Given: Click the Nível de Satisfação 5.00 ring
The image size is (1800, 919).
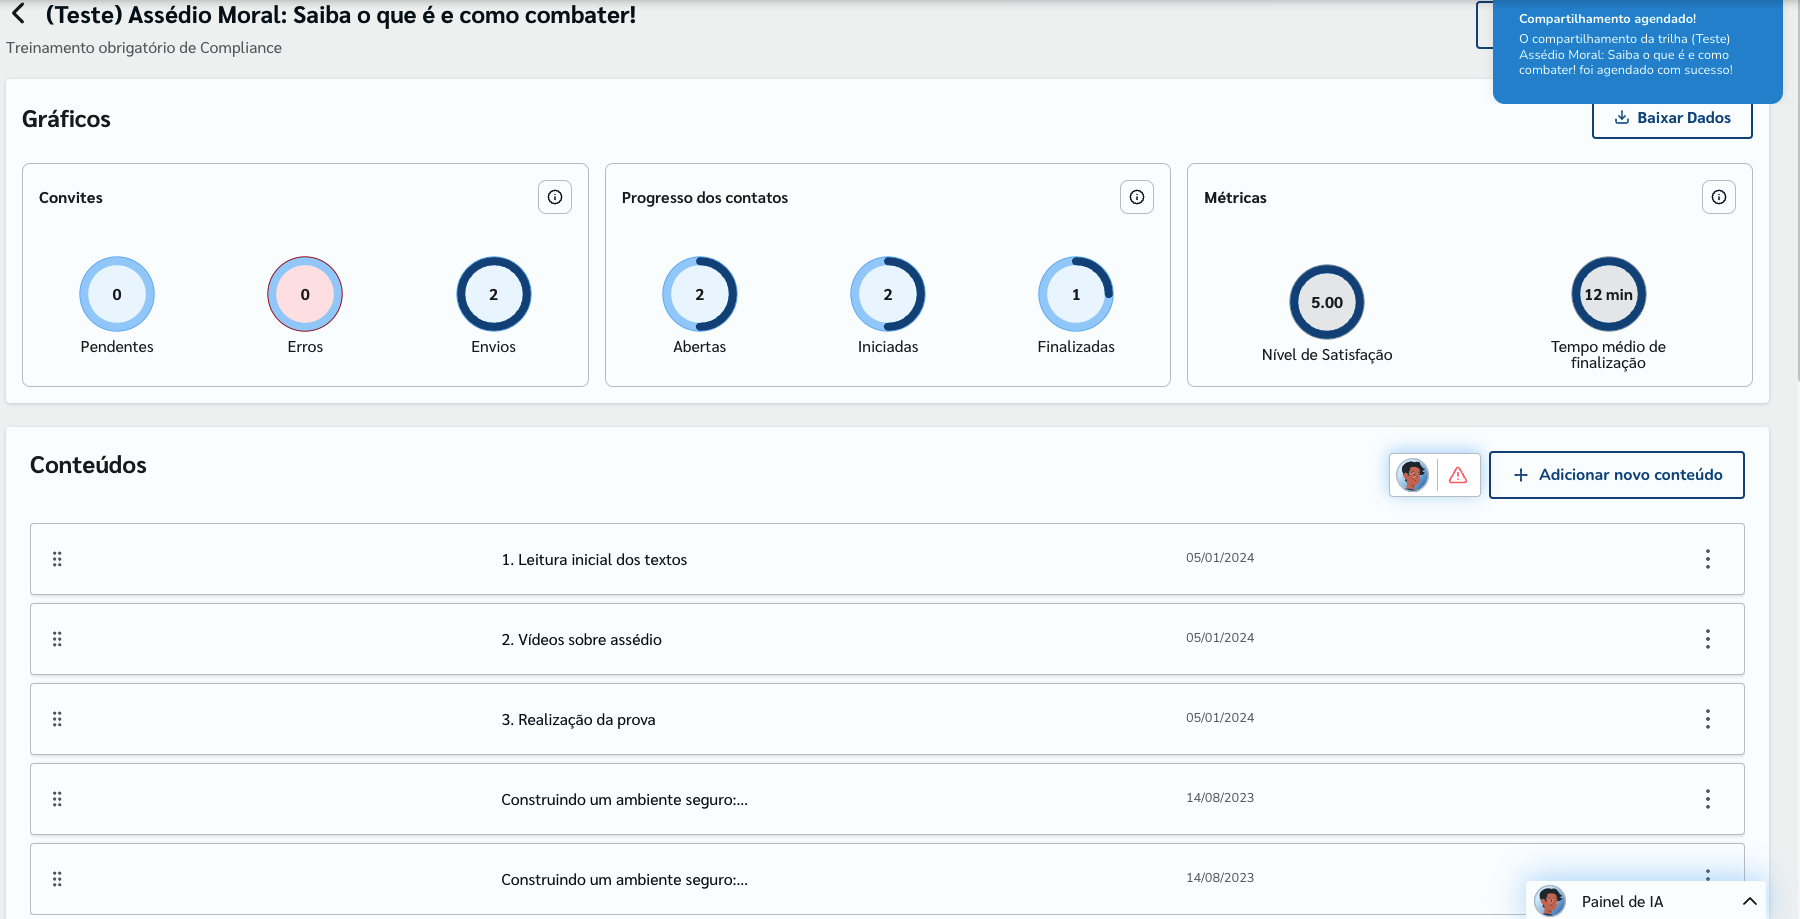Looking at the screenshot, I should point(1327,302).
